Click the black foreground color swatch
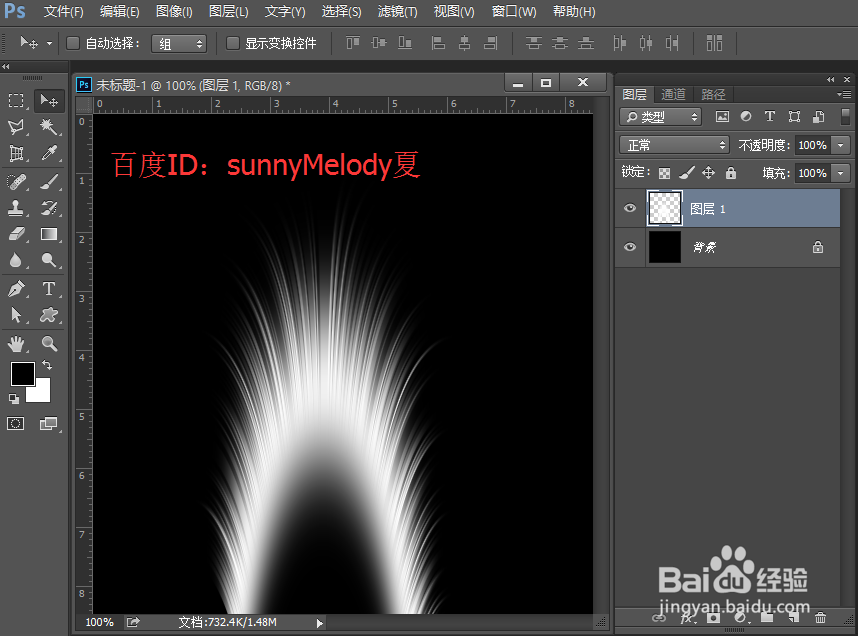The height and width of the screenshot is (636, 858). click(20, 372)
